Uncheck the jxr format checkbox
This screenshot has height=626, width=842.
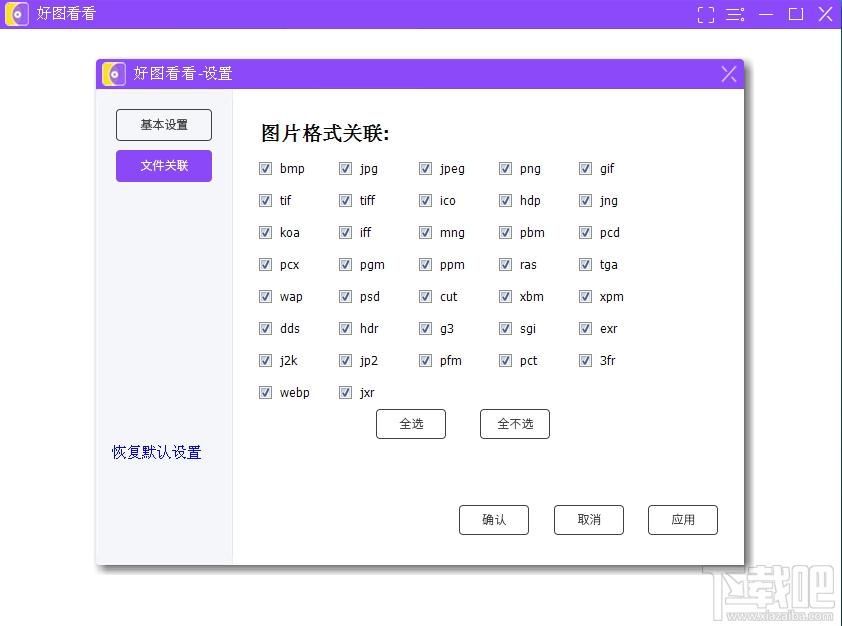pos(345,393)
